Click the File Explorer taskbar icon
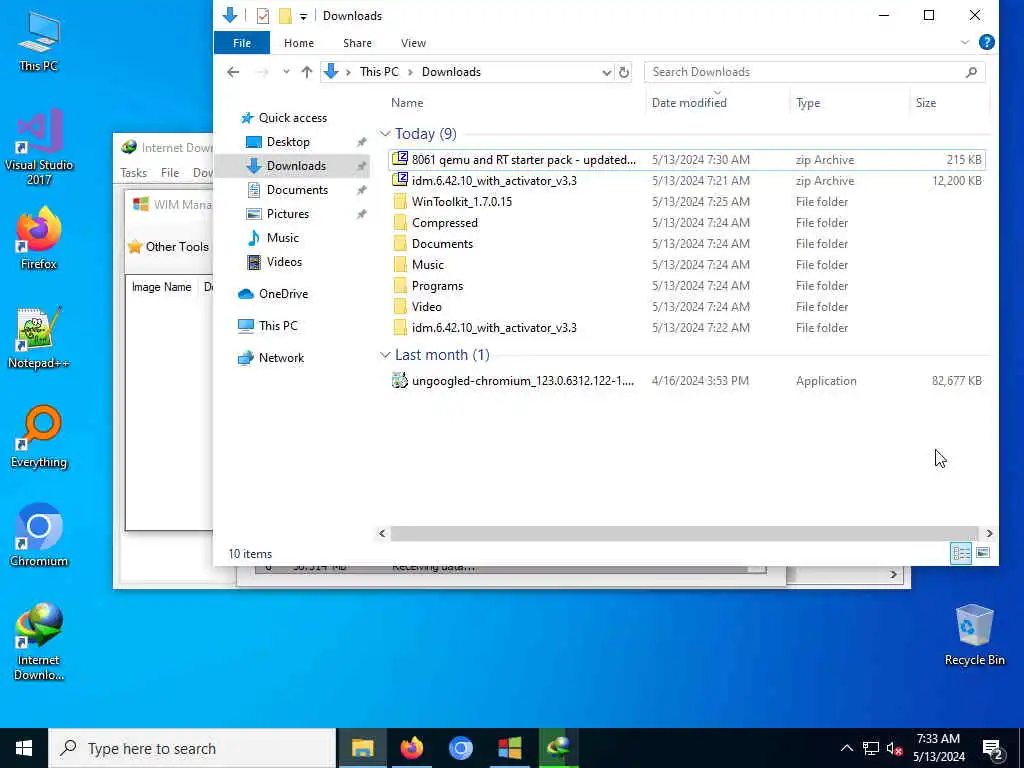 coord(362,748)
